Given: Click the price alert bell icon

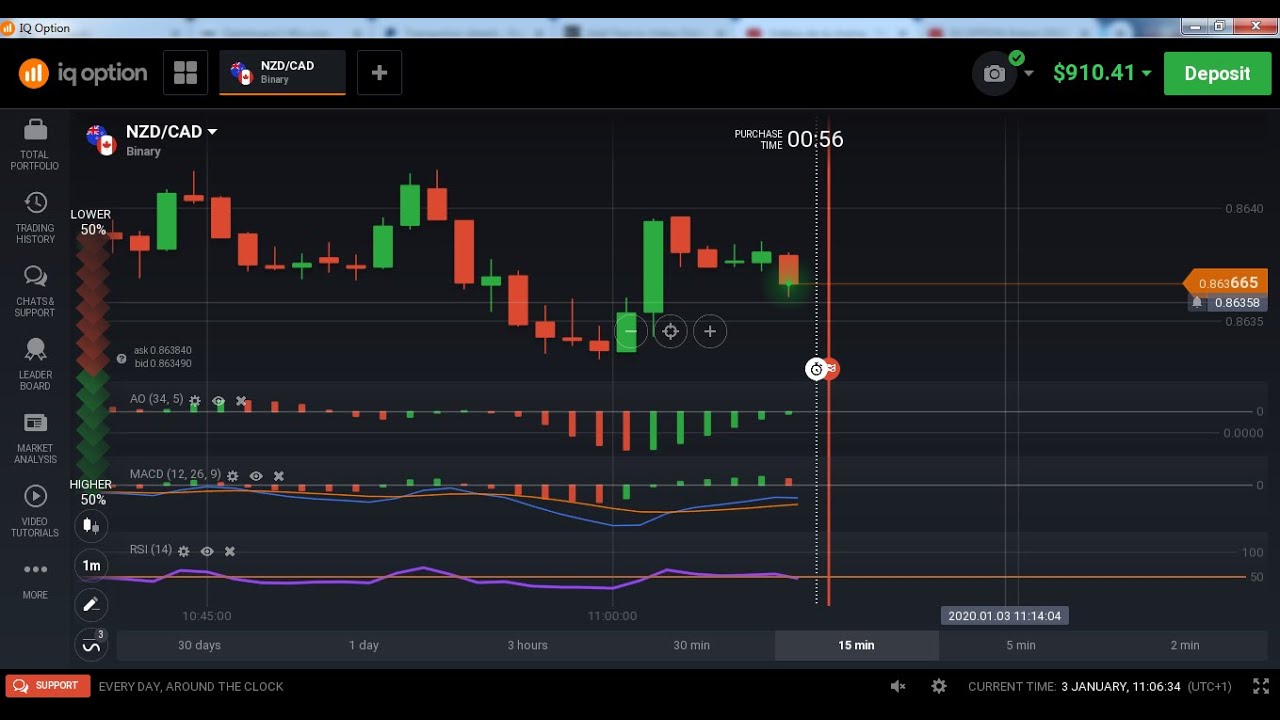Looking at the screenshot, I should point(1196,302).
